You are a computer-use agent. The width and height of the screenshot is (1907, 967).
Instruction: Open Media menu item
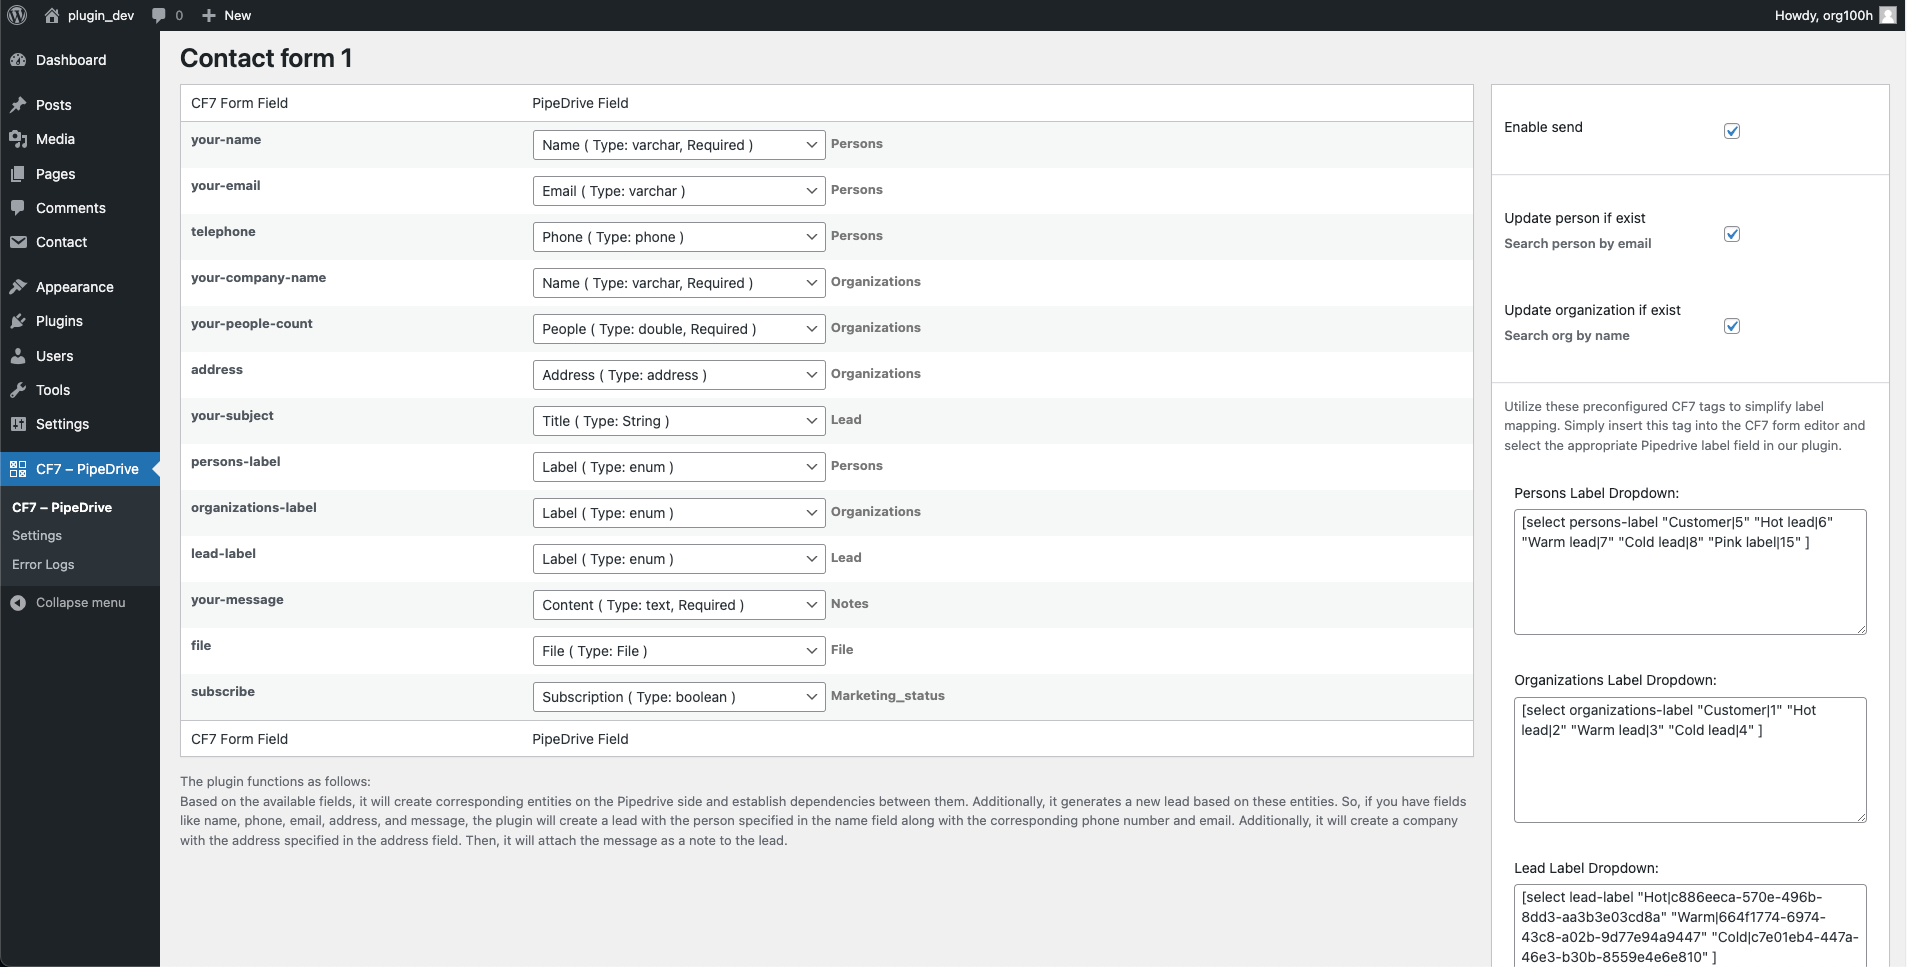(80, 139)
